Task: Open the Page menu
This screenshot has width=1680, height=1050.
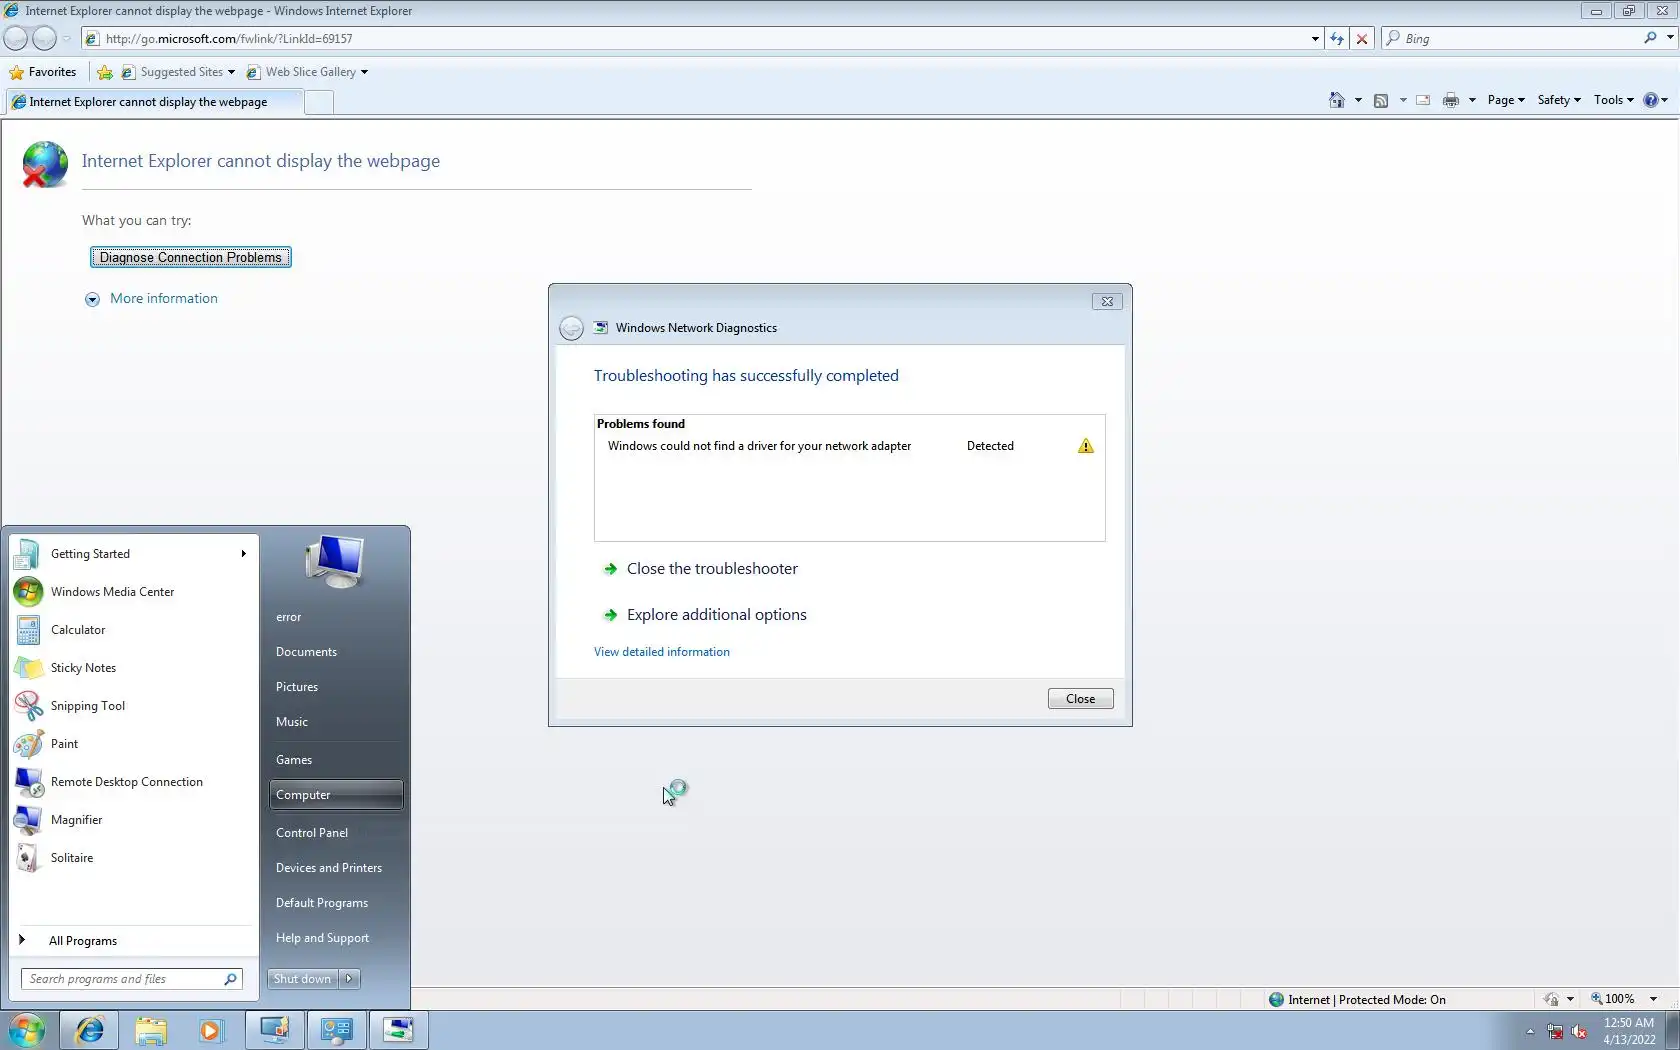Action: pyautogui.click(x=1506, y=100)
